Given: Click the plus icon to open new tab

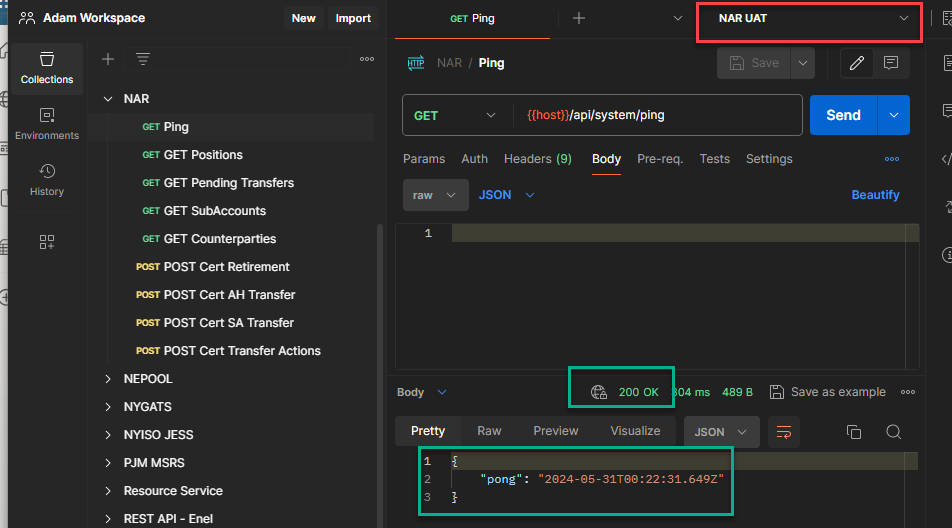Looking at the screenshot, I should click(579, 18).
